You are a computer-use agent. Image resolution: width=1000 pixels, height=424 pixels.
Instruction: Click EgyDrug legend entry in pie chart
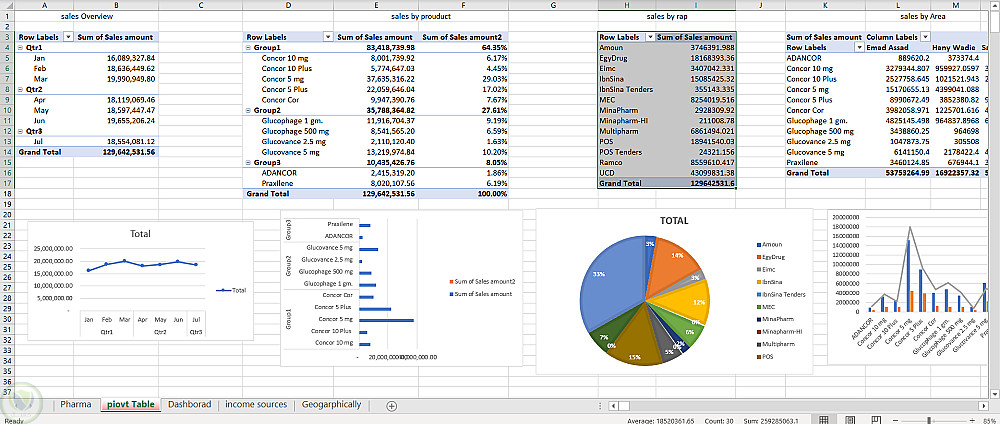770,257
